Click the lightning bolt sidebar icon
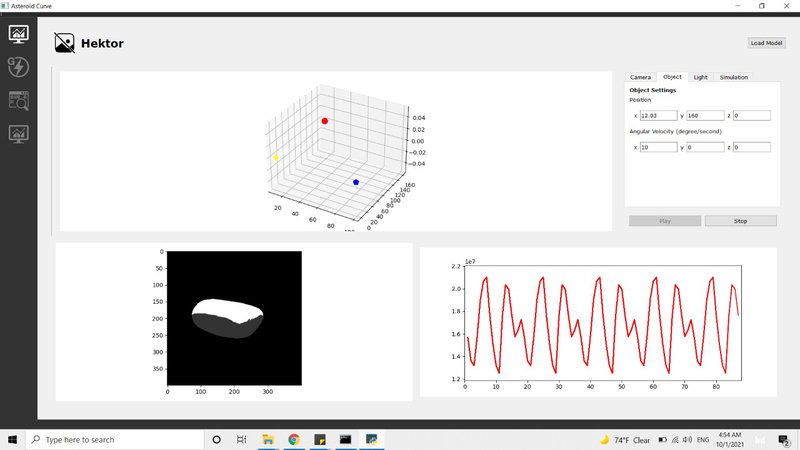 [x=18, y=66]
